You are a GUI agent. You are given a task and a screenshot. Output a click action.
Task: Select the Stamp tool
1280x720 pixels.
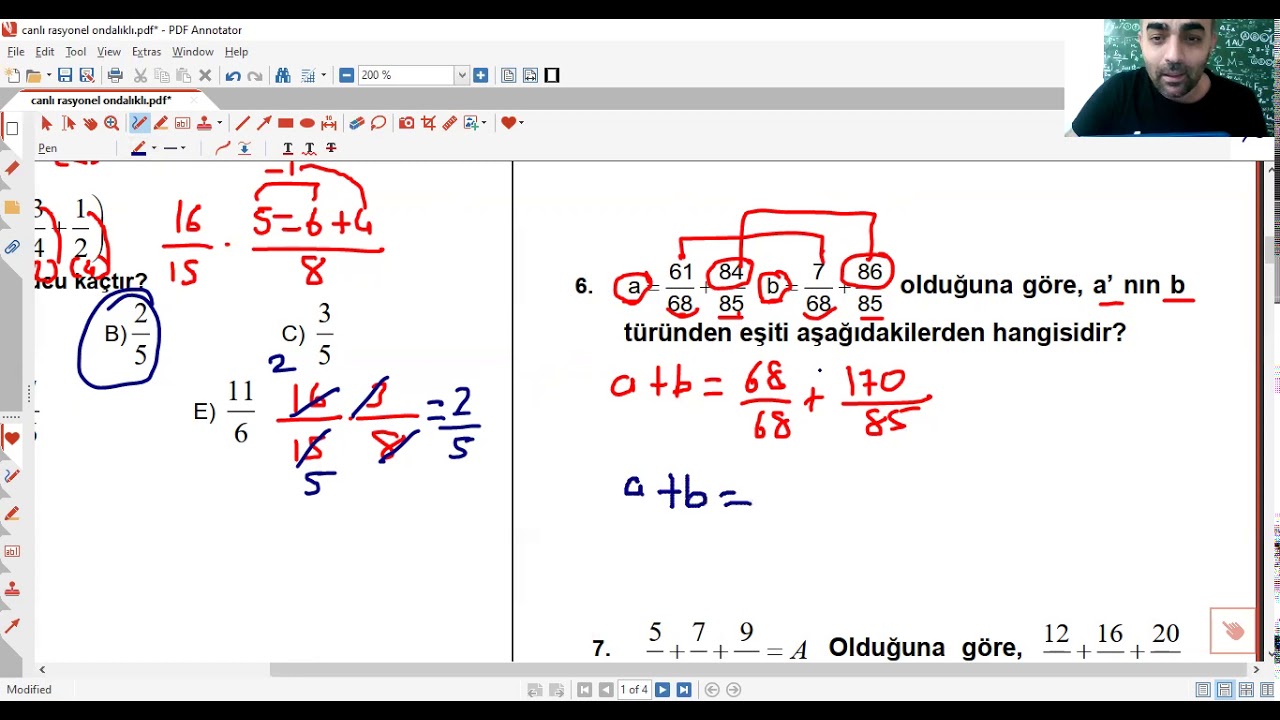click(204, 123)
